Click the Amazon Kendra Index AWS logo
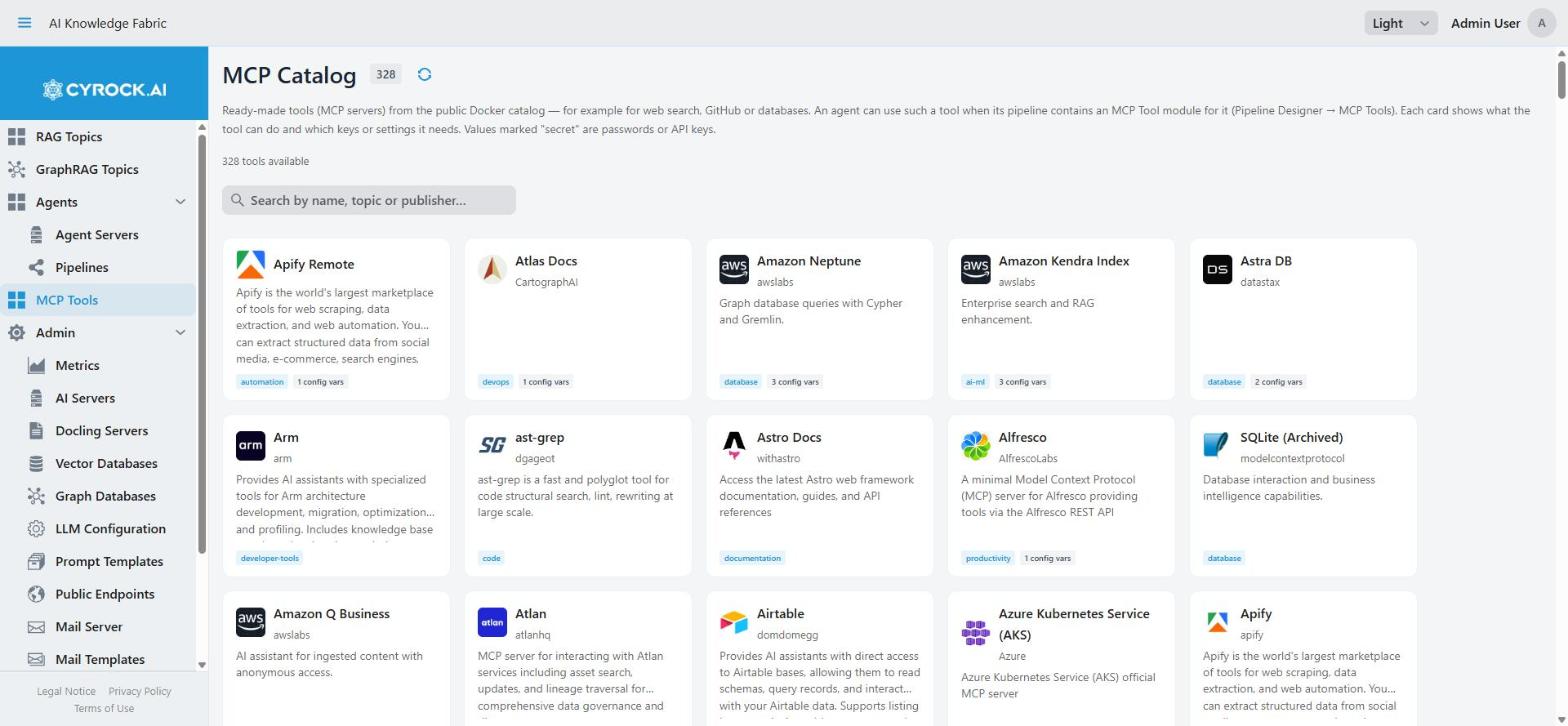This screenshot has height=726, width=1568. 976,269
